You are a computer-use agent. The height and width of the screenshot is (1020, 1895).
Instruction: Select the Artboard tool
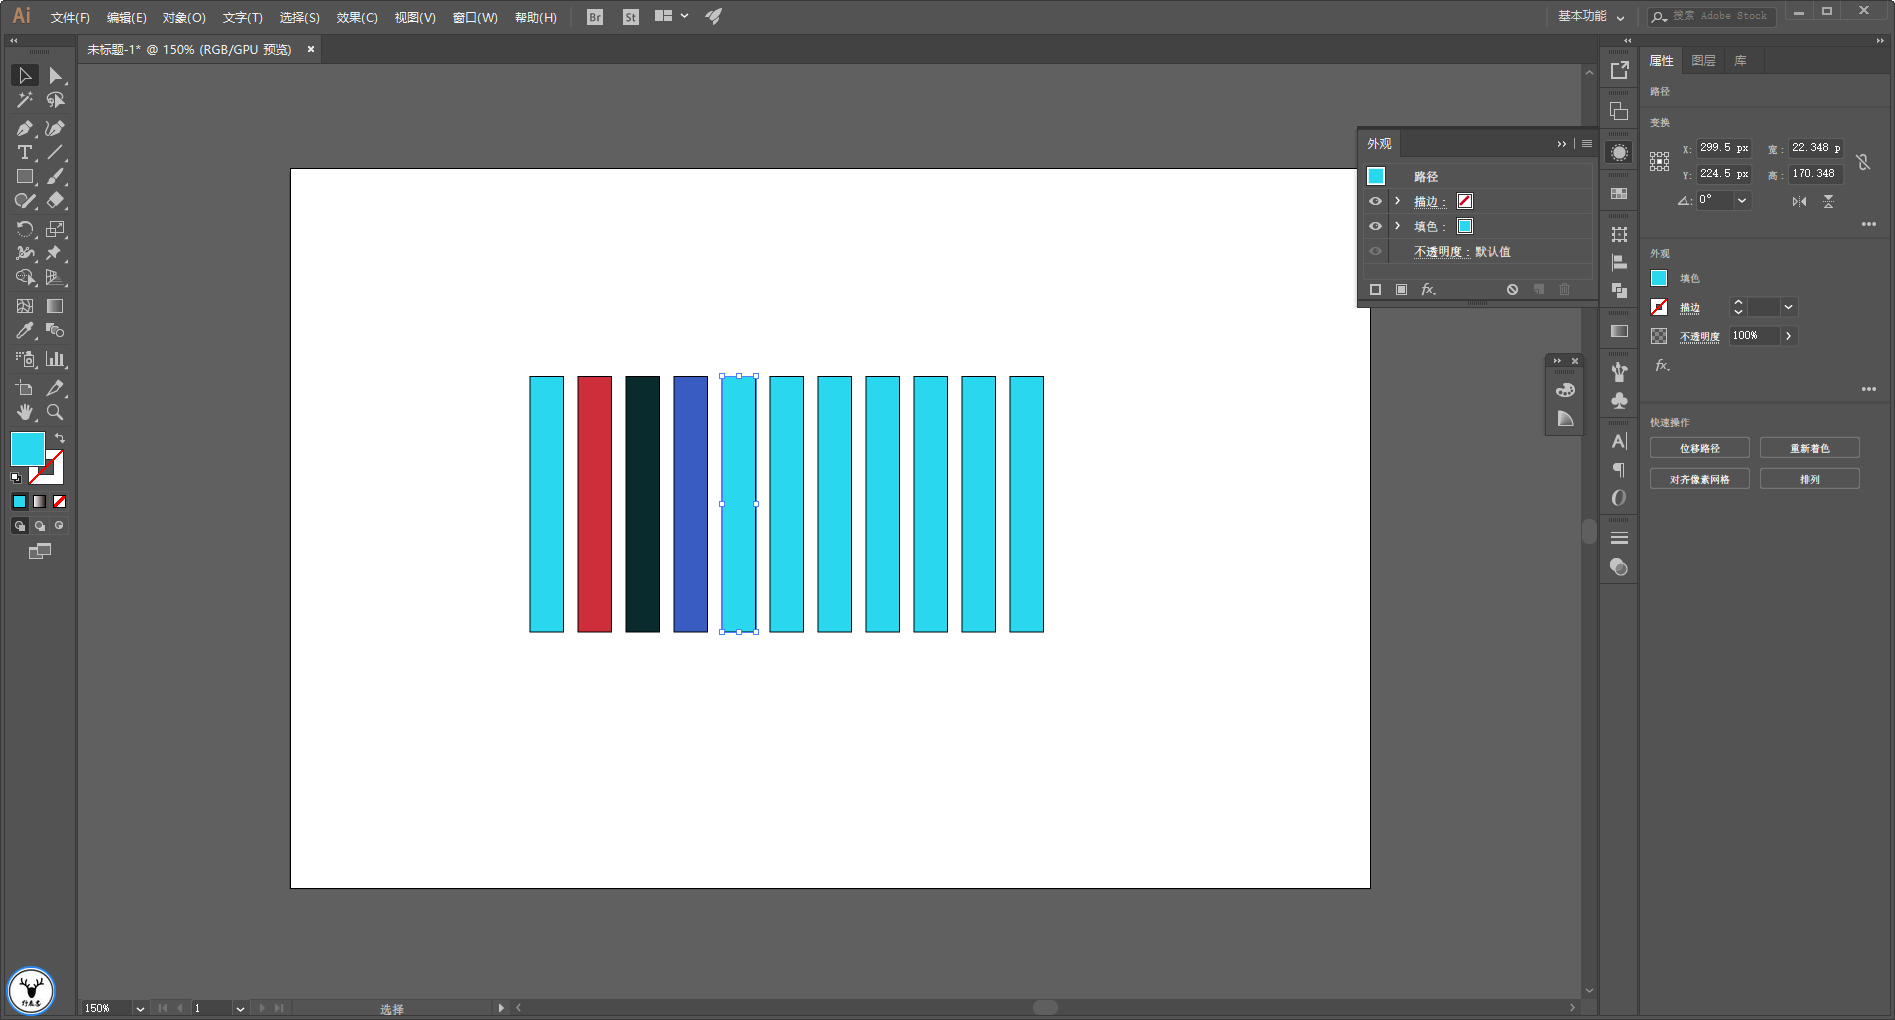click(25, 388)
